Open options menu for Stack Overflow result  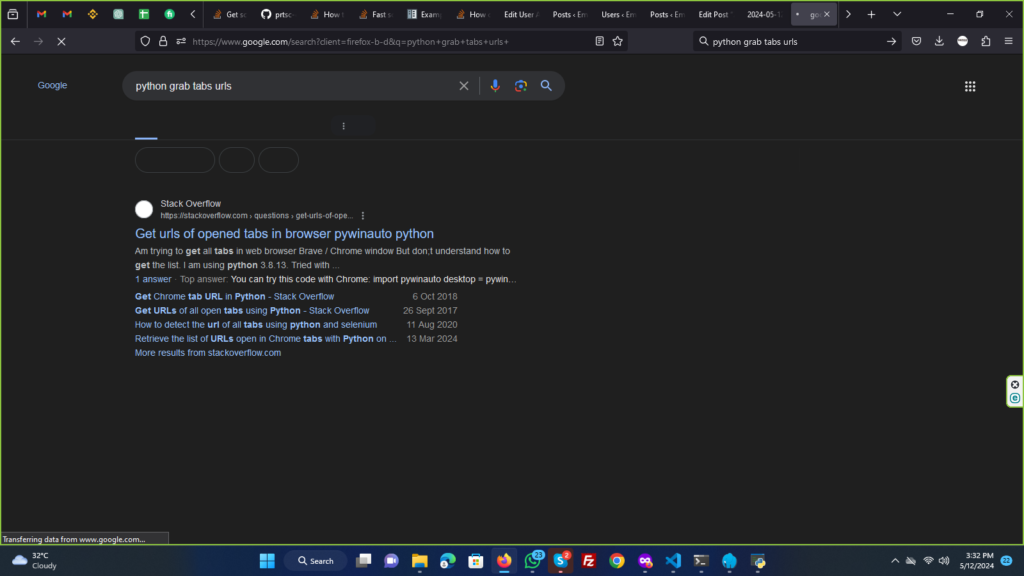coord(363,215)
